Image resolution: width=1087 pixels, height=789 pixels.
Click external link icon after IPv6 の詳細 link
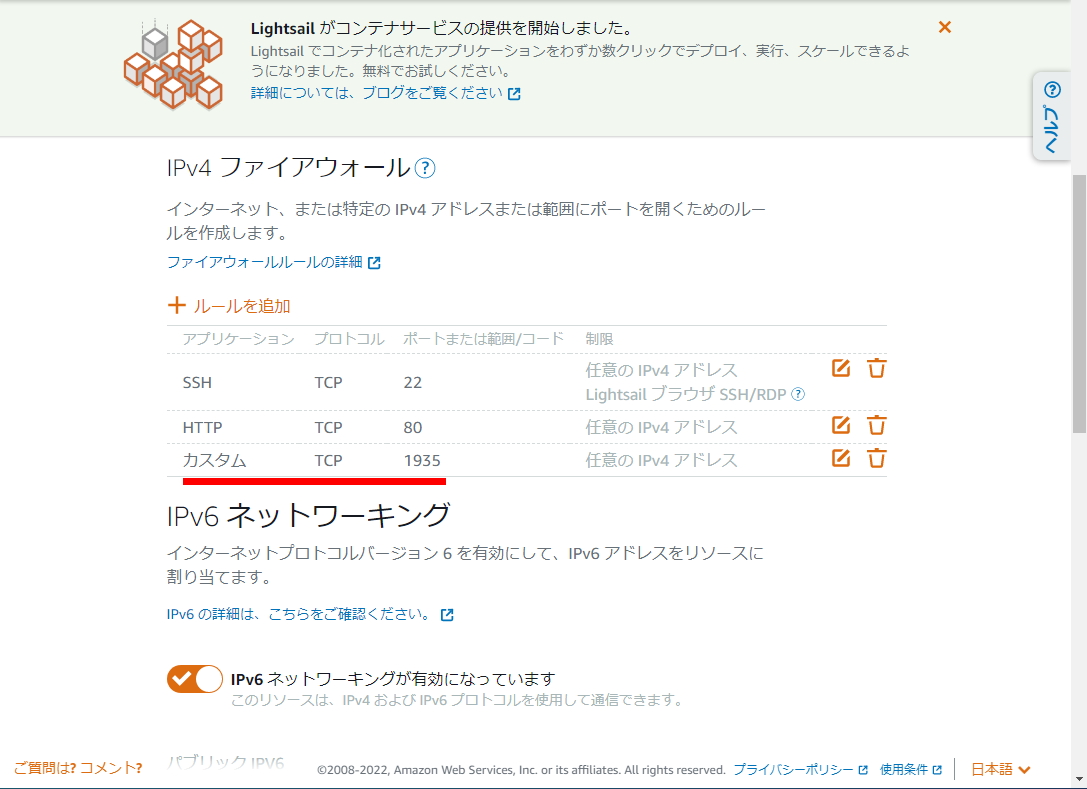pyautogui.click(x=447, y=615)
